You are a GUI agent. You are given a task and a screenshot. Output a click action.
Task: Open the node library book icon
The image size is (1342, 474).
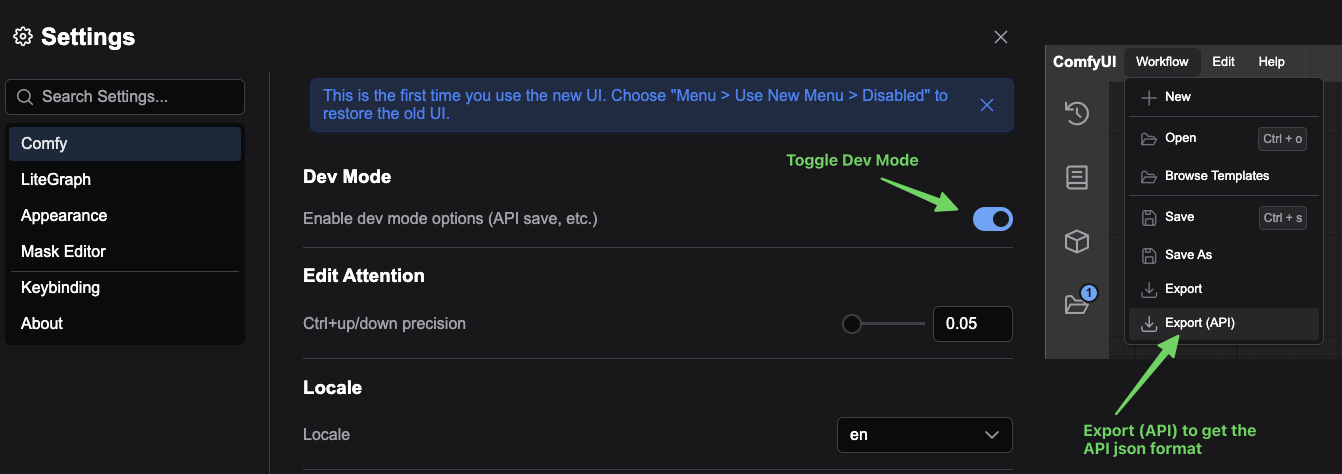tap(1076, 177)
